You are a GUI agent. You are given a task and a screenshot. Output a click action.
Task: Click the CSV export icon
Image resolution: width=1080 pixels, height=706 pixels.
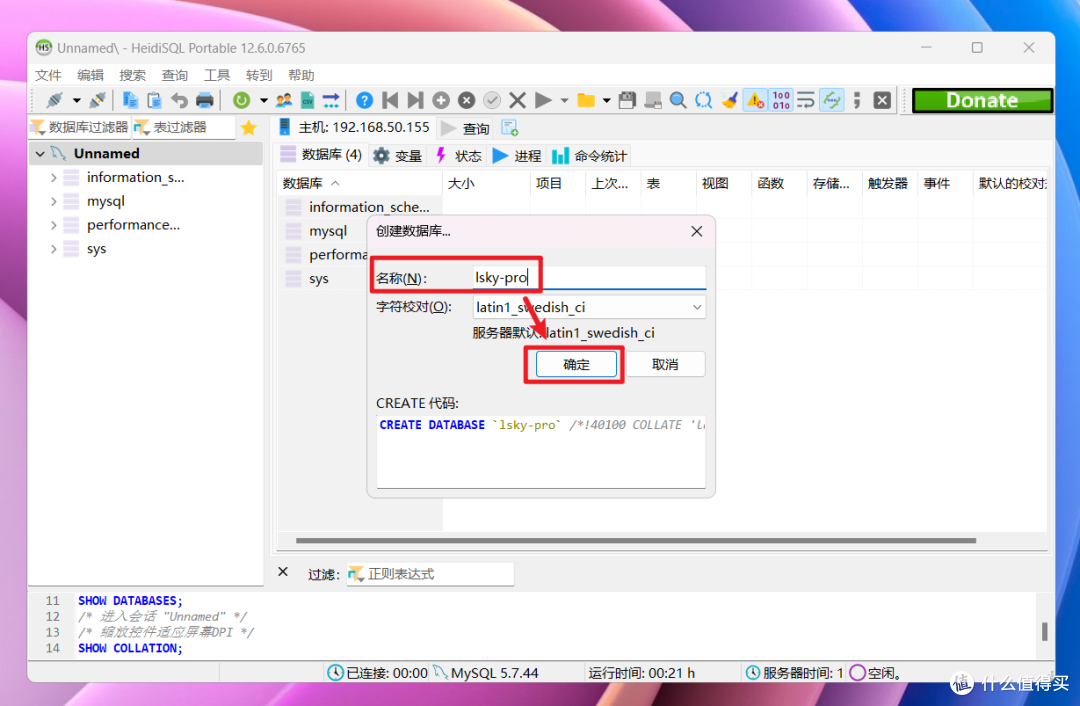point(307,101)
